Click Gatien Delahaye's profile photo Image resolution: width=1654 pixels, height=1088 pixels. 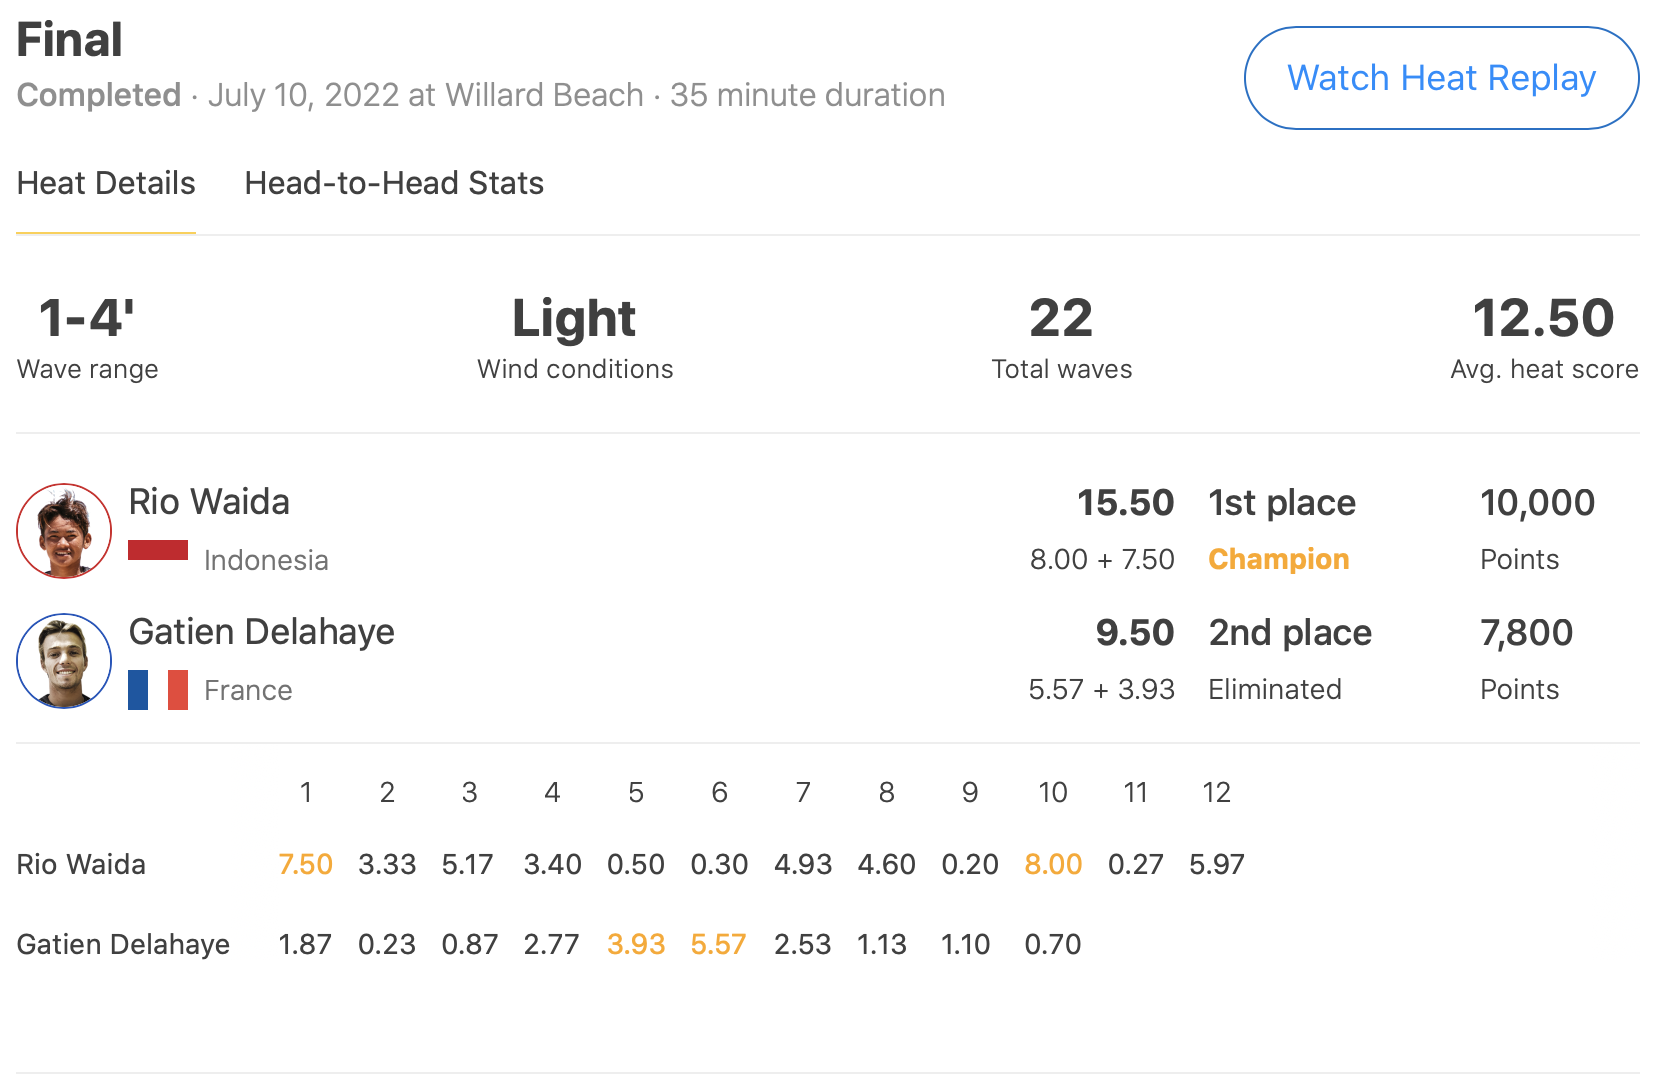pos(64,661)
